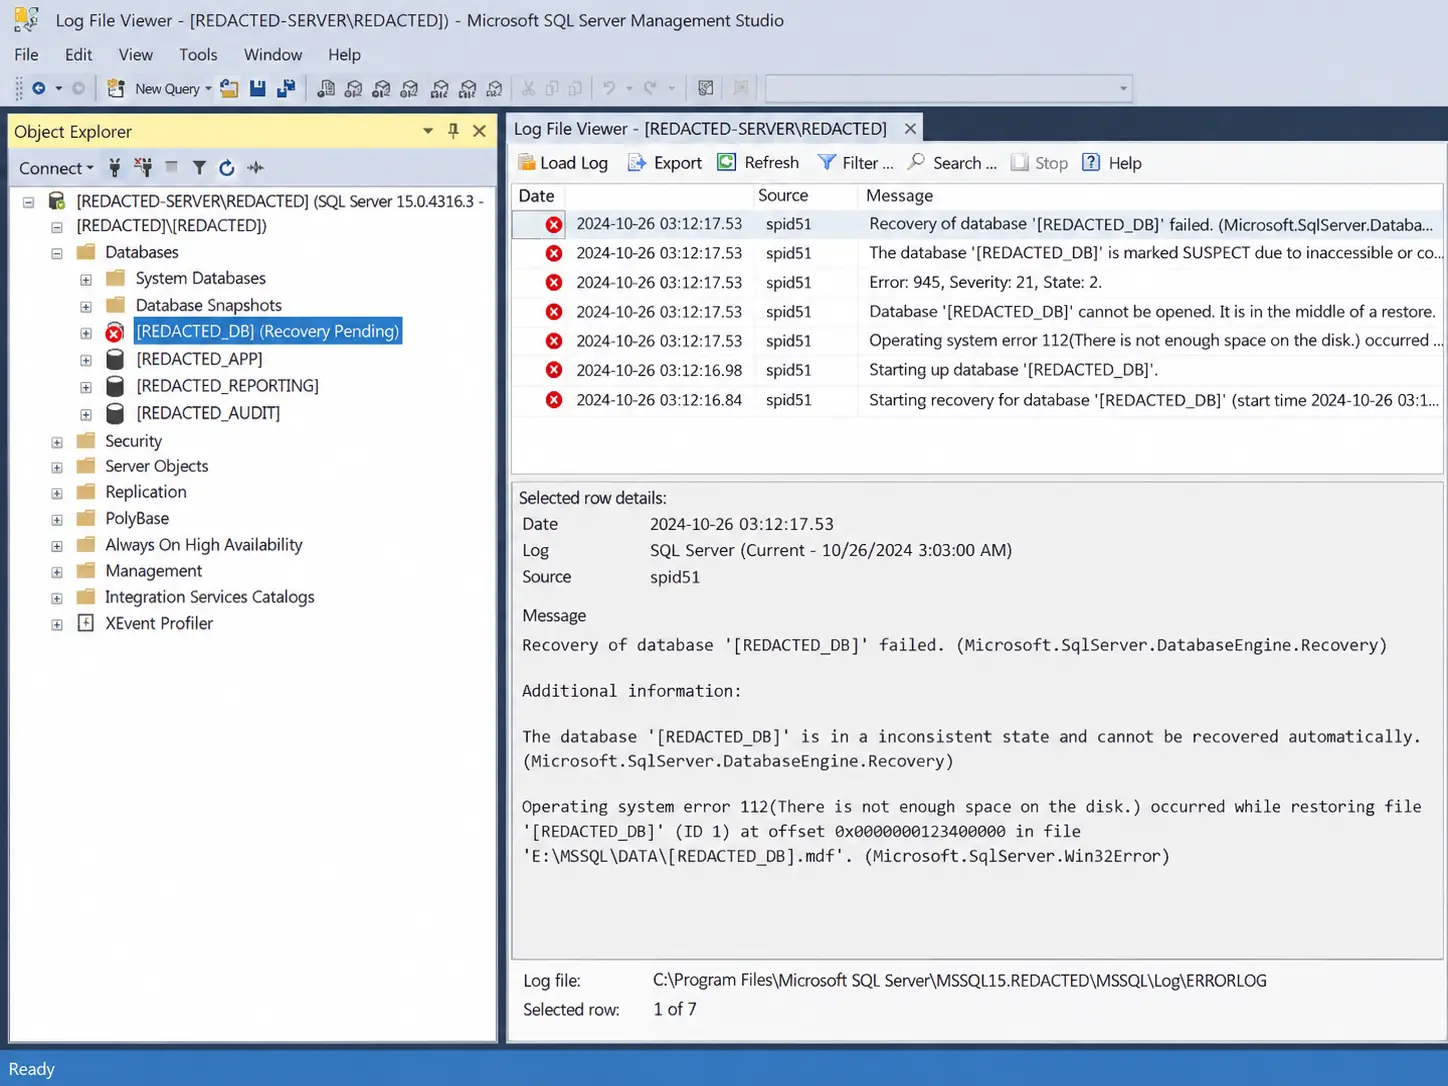This screenshot has height=1086, width=1448.
Task: Expand the Replication folder
Action: tap(57, 493)
